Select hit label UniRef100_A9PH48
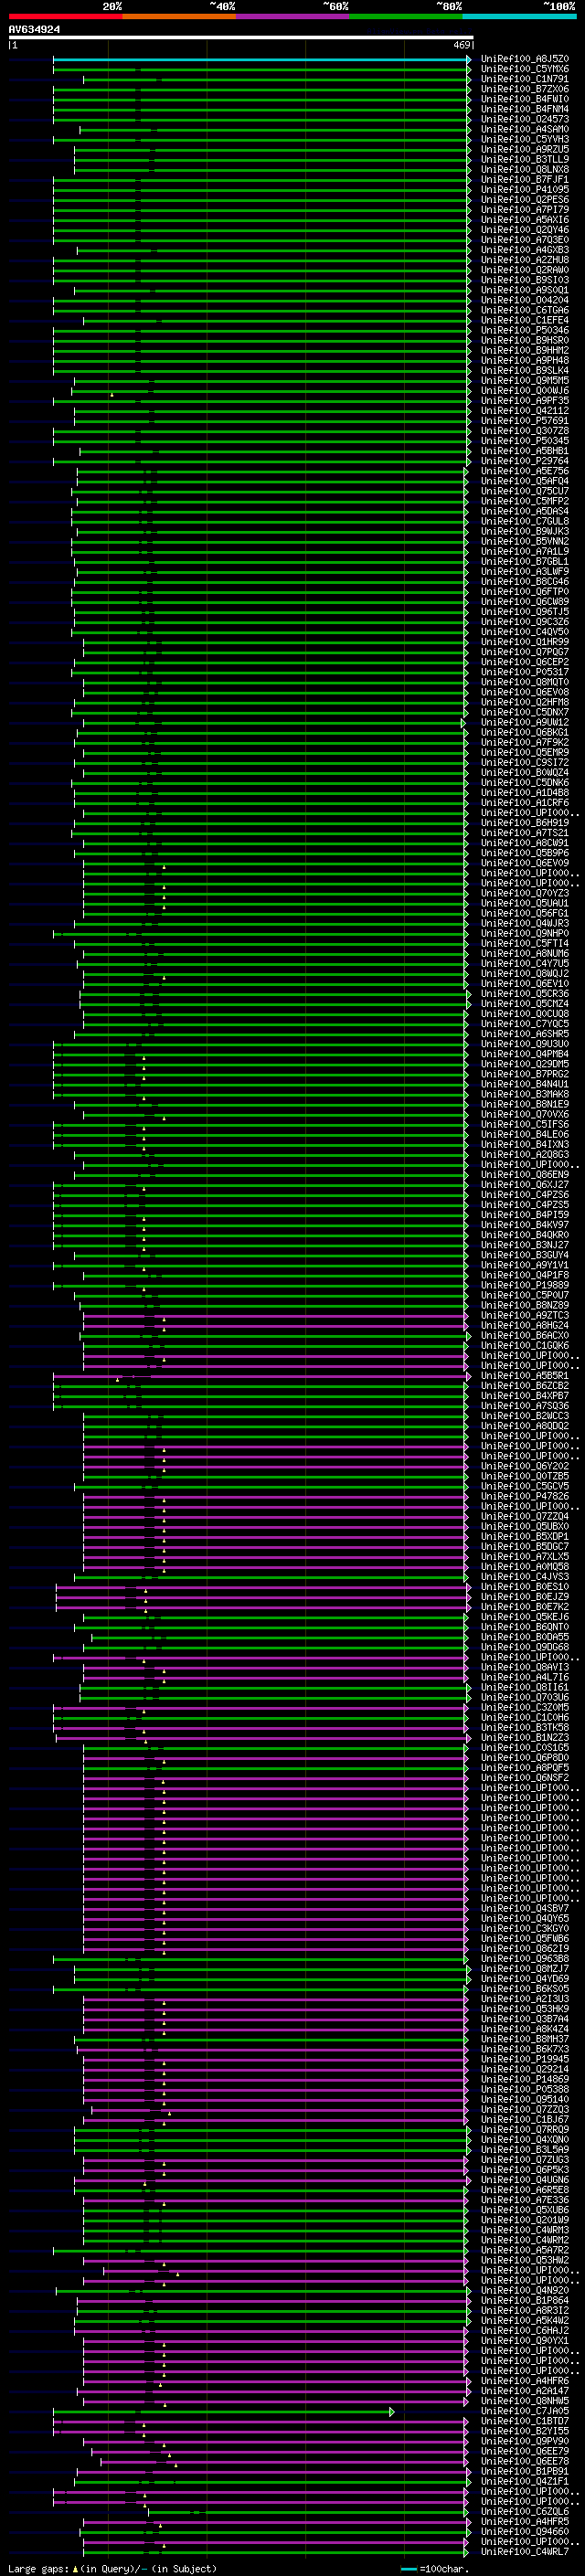585x2576 pixels. [x=524, y=360]
